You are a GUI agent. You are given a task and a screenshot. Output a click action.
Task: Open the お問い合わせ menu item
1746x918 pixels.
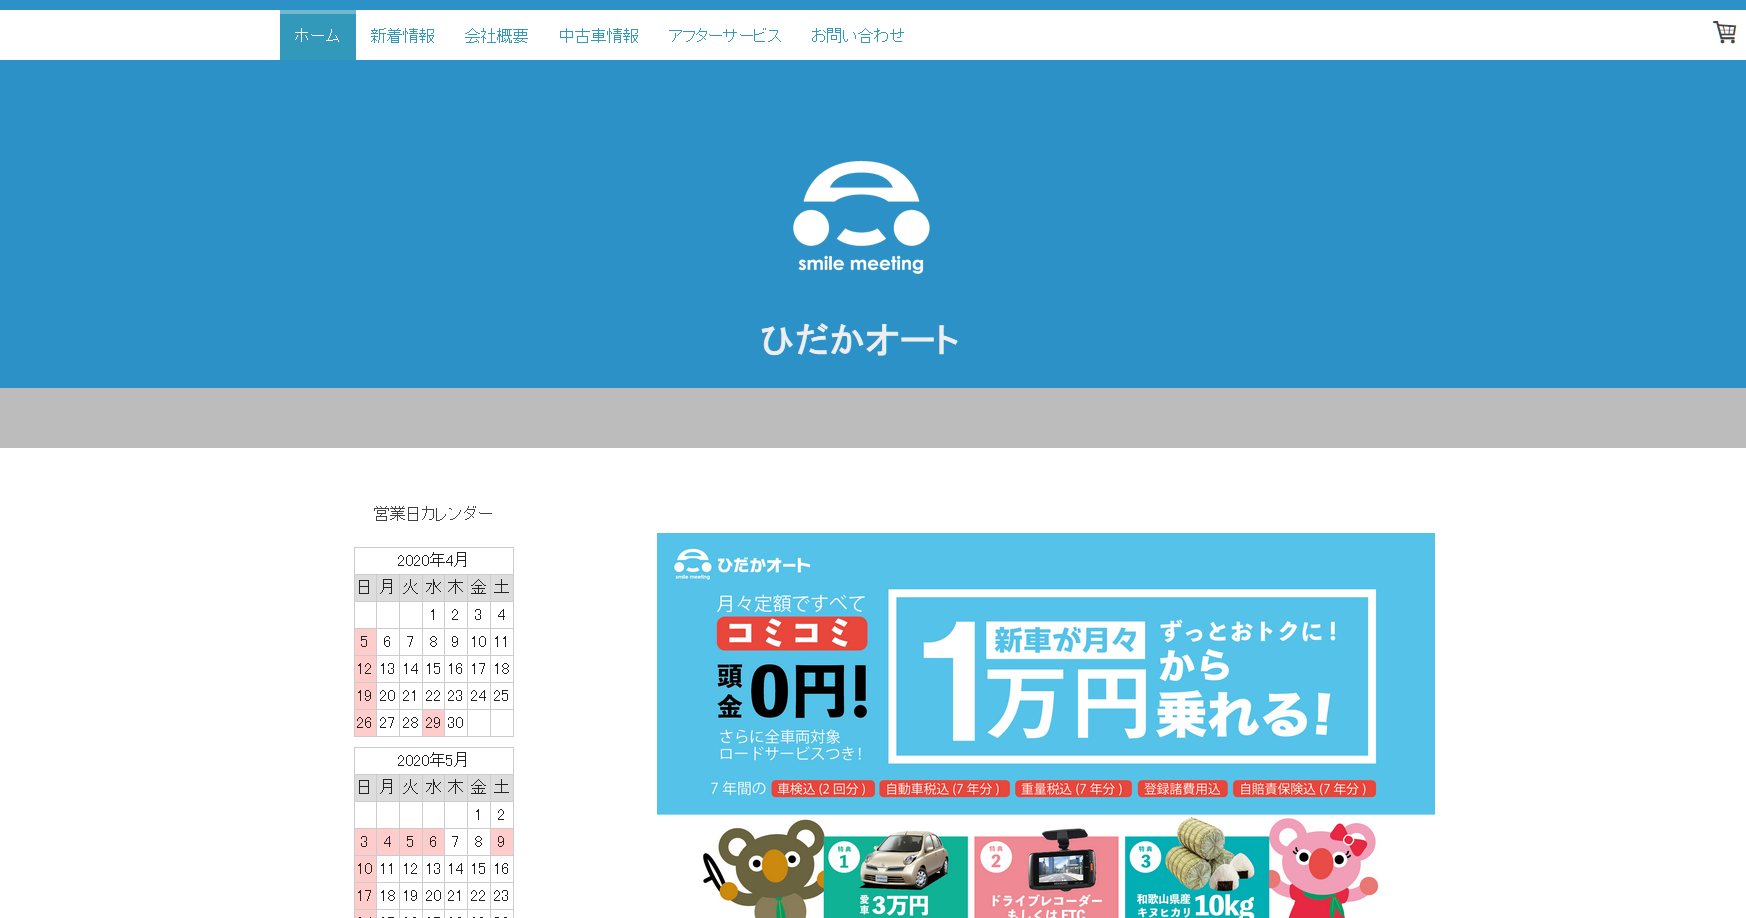pyautogui.click(x=857, y=34)
